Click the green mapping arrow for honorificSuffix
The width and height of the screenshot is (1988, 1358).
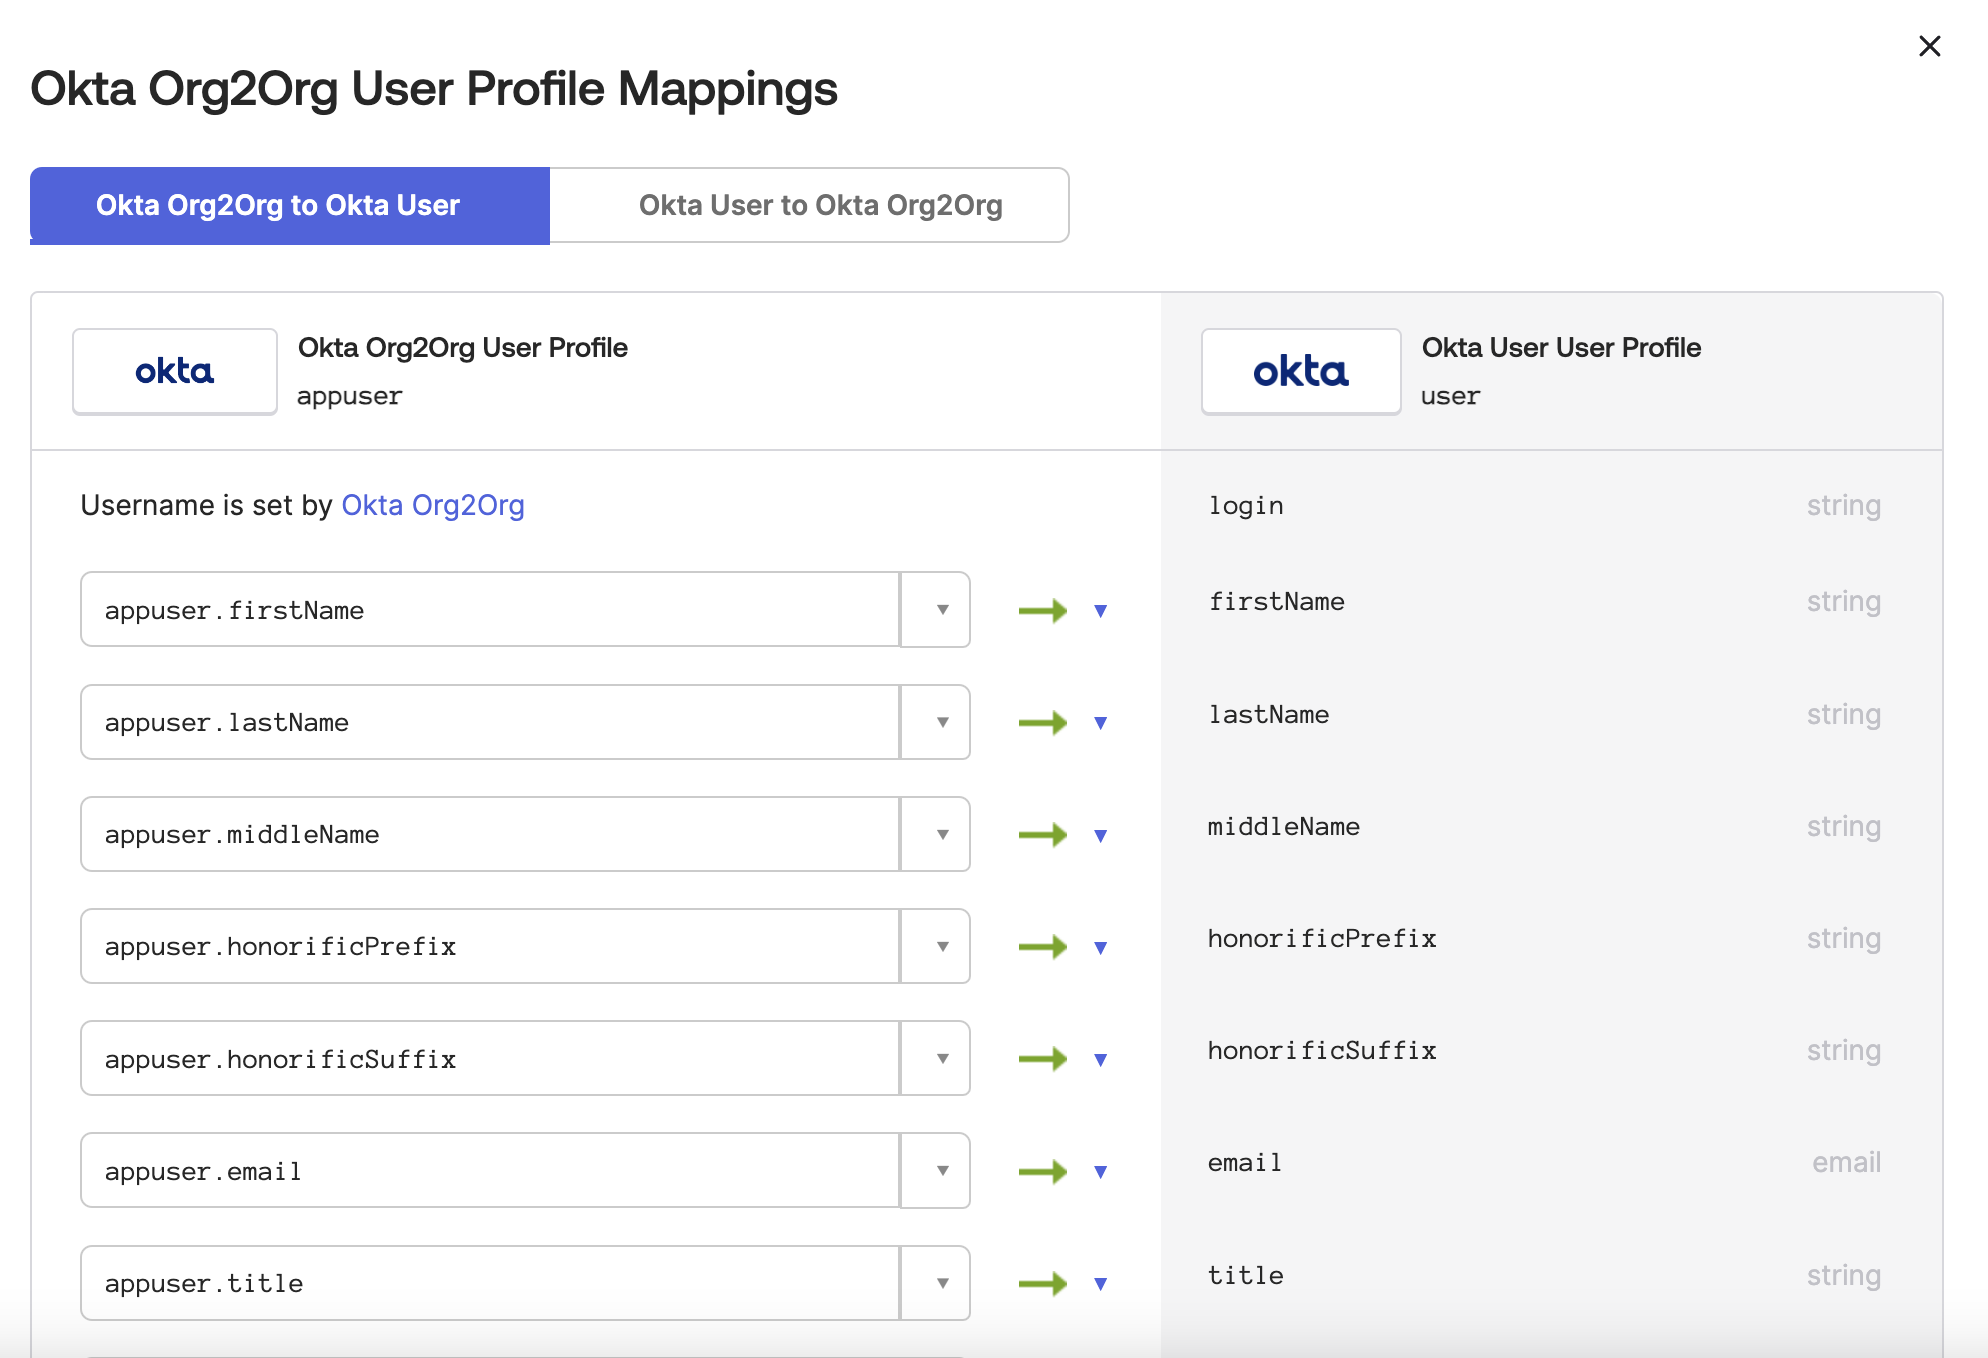click(1043, 1058)
